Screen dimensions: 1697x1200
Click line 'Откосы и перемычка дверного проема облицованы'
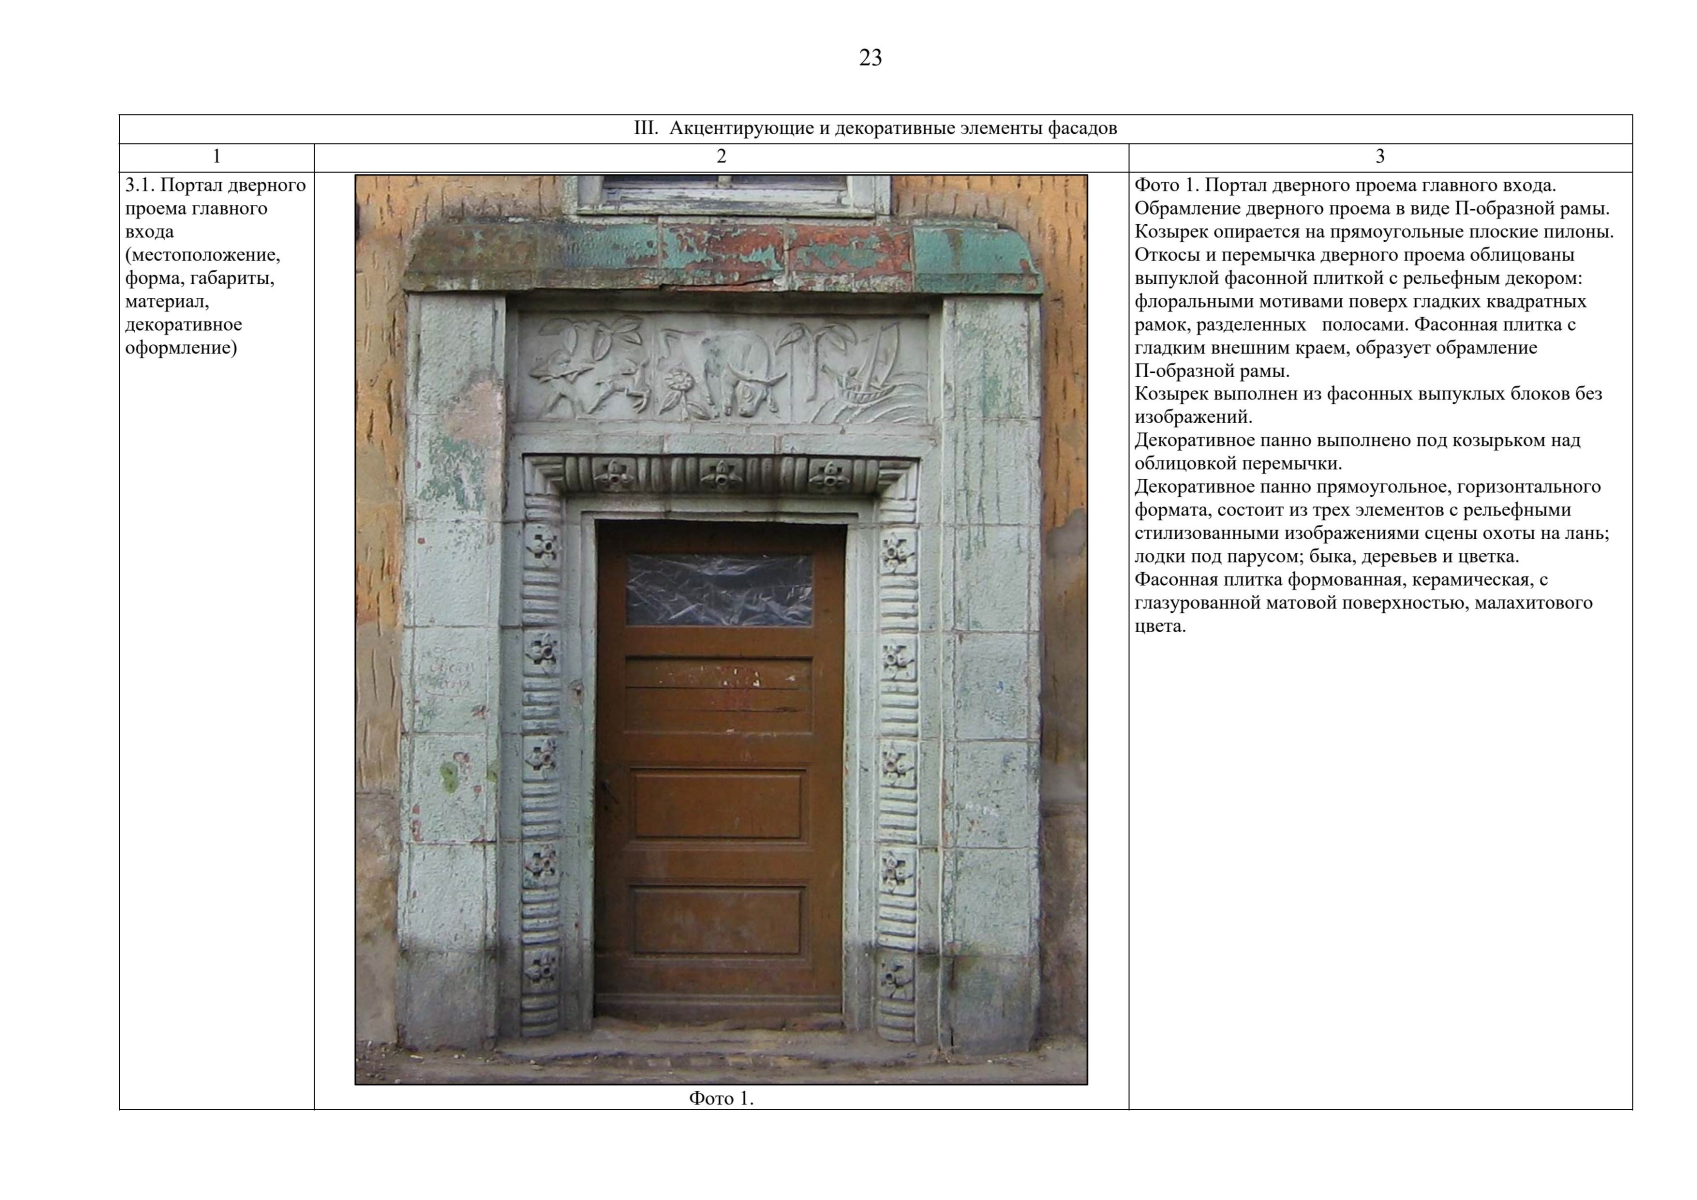pos(1354,254)
